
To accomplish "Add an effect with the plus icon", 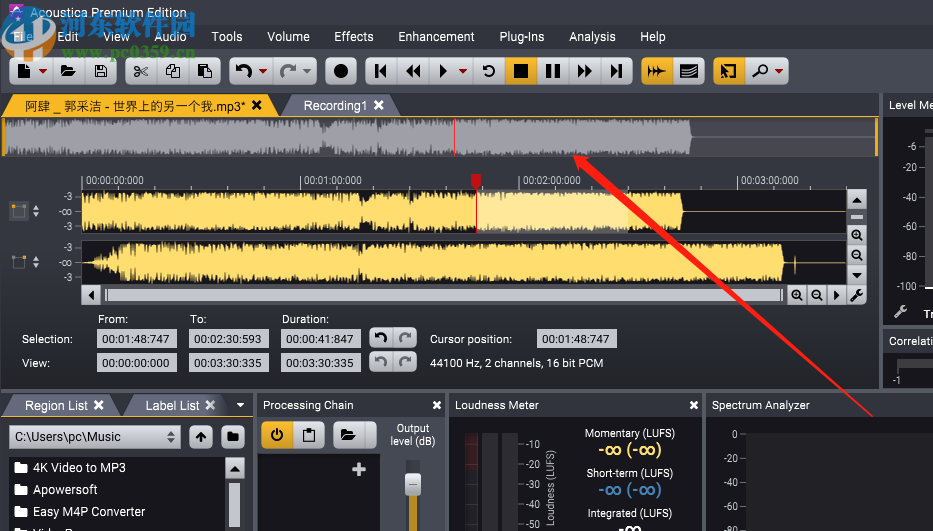I will tap(359, 470).
